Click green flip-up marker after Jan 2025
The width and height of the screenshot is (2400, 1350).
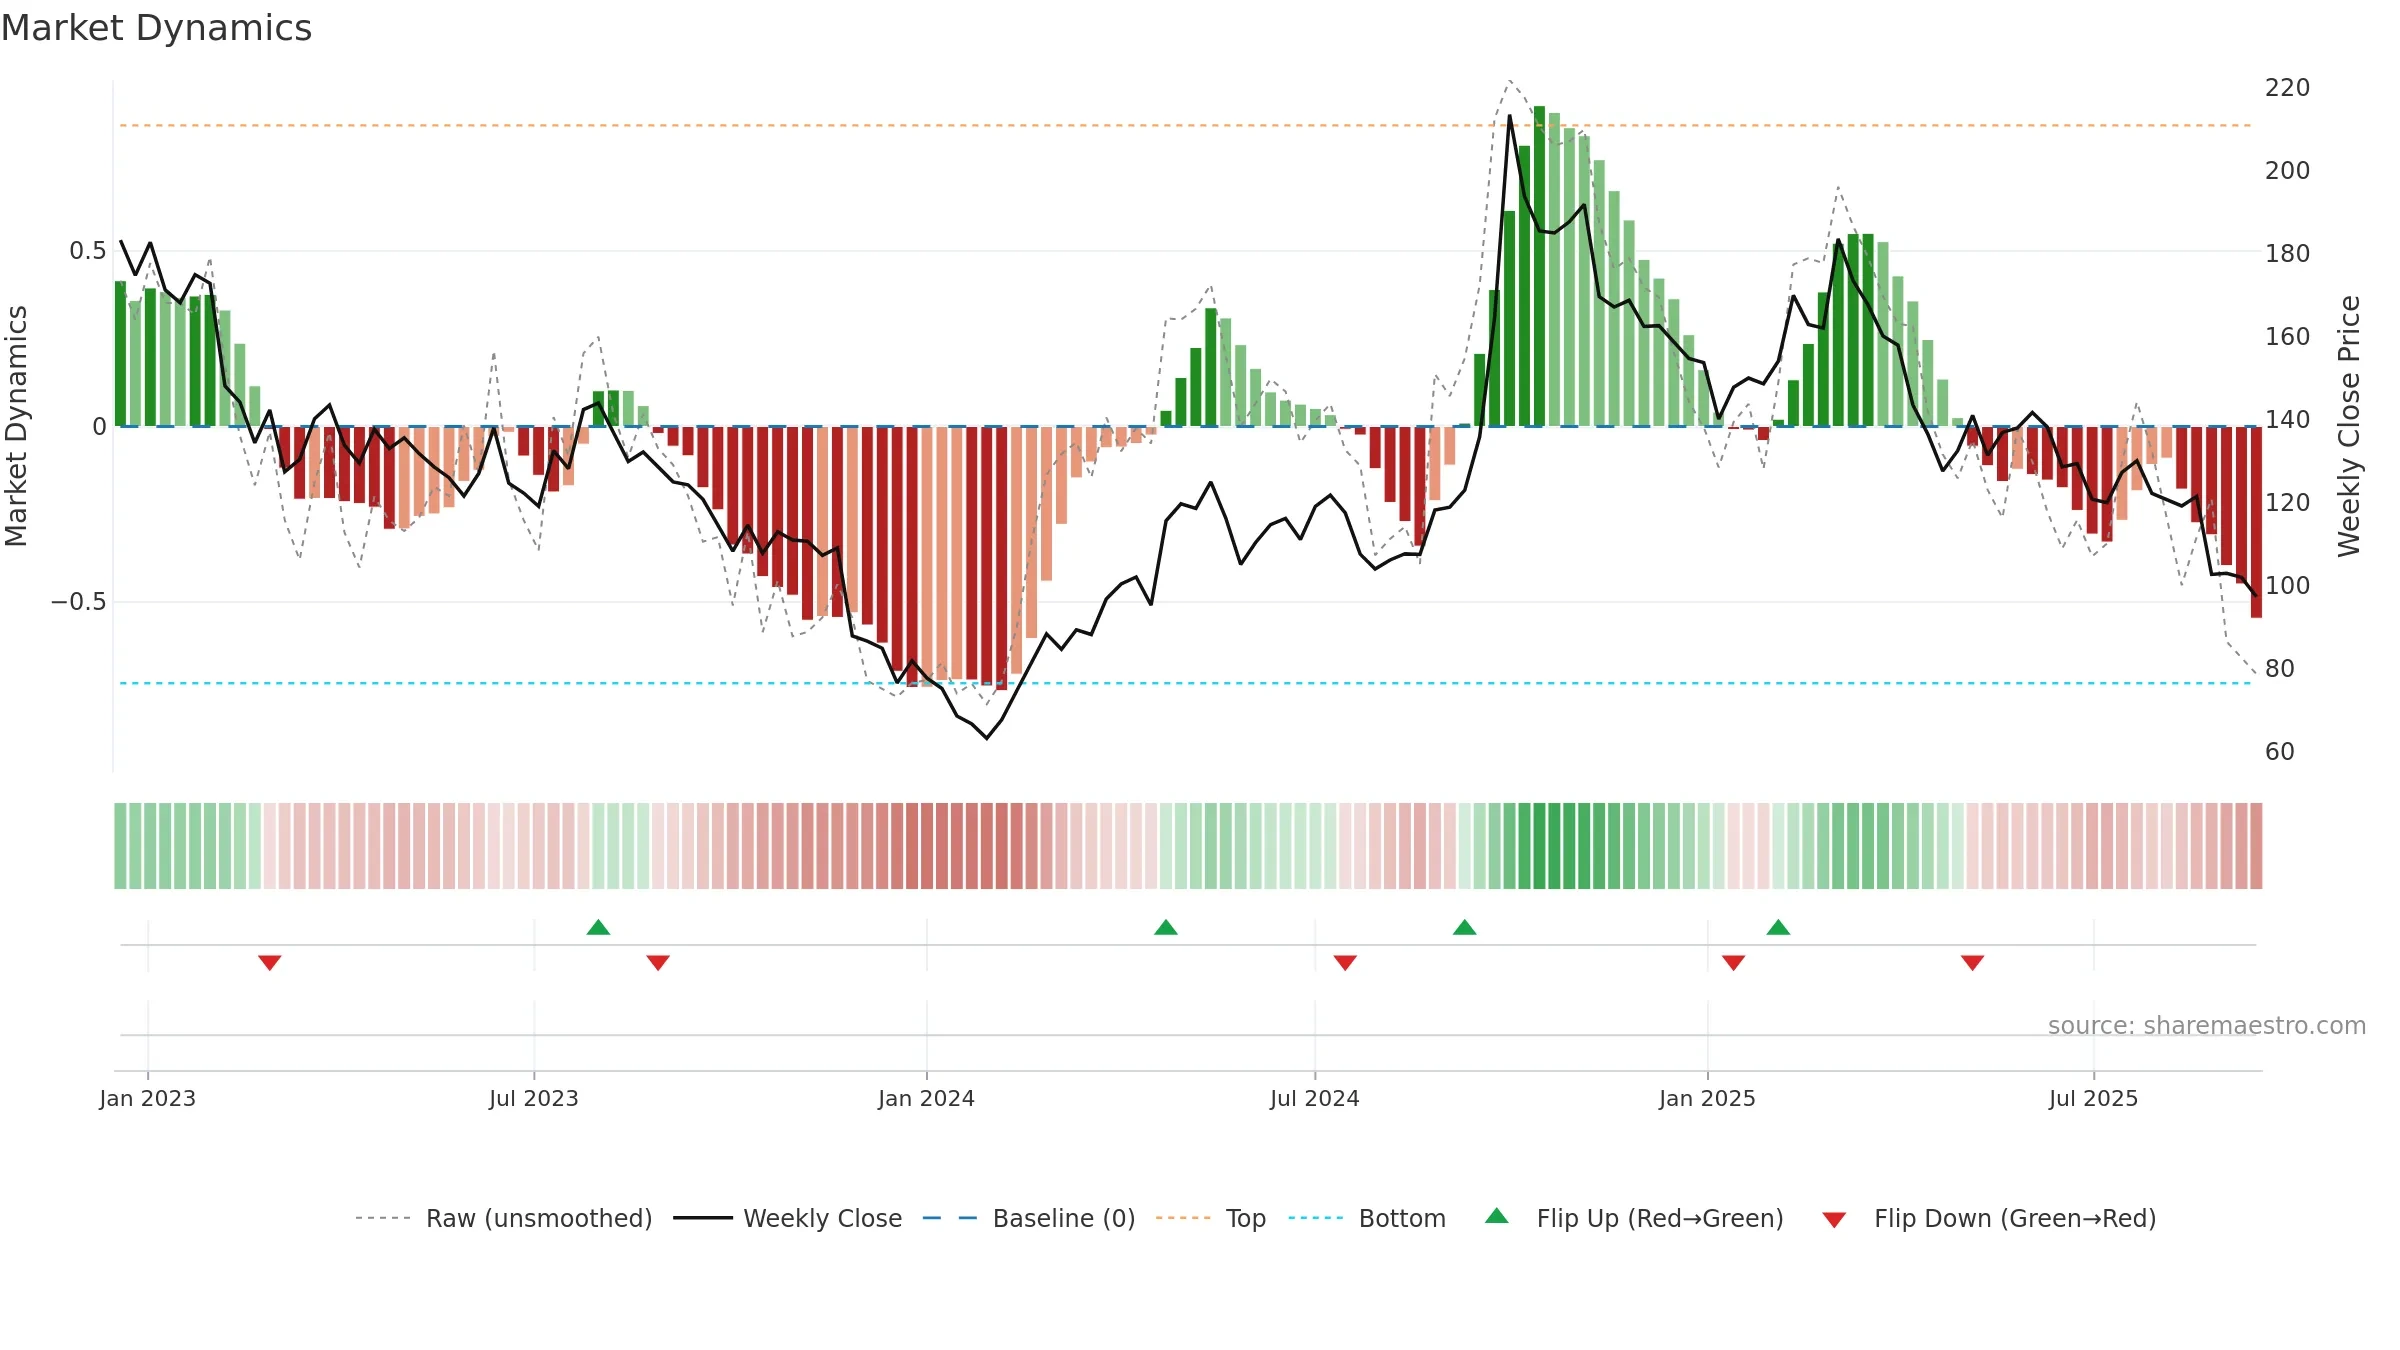1778,927
